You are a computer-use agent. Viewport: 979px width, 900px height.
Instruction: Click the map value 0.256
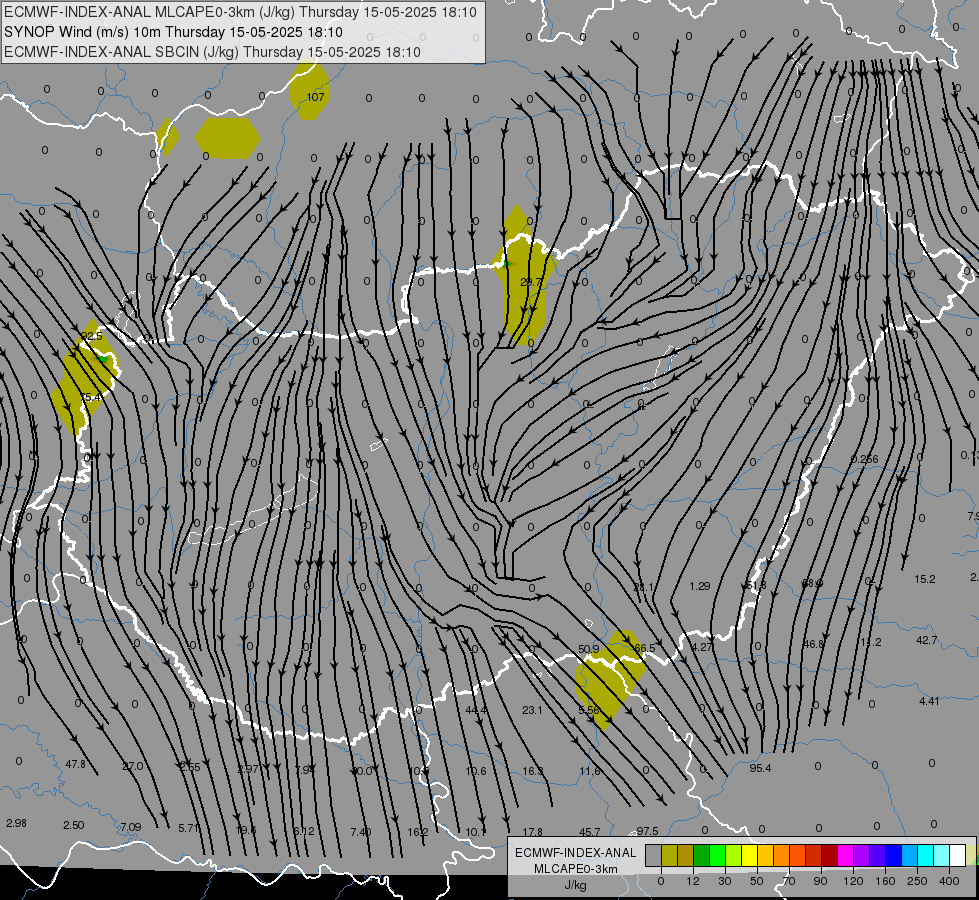(x=865, y=459)
